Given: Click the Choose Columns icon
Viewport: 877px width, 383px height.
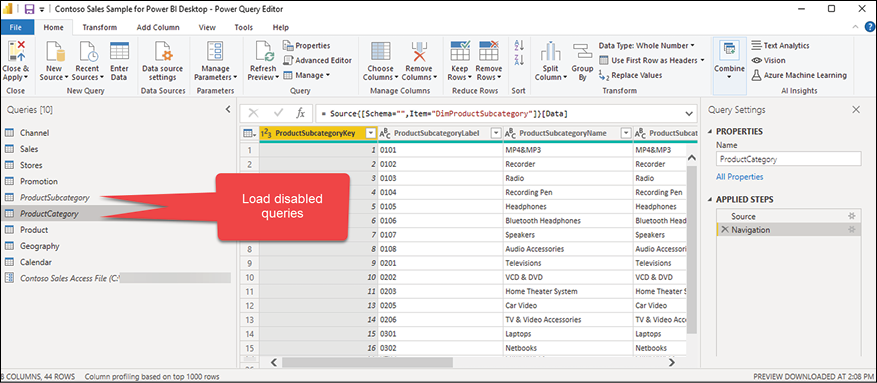Looking at the screenshot, I should pyautogui.click(x=380, y=51).
